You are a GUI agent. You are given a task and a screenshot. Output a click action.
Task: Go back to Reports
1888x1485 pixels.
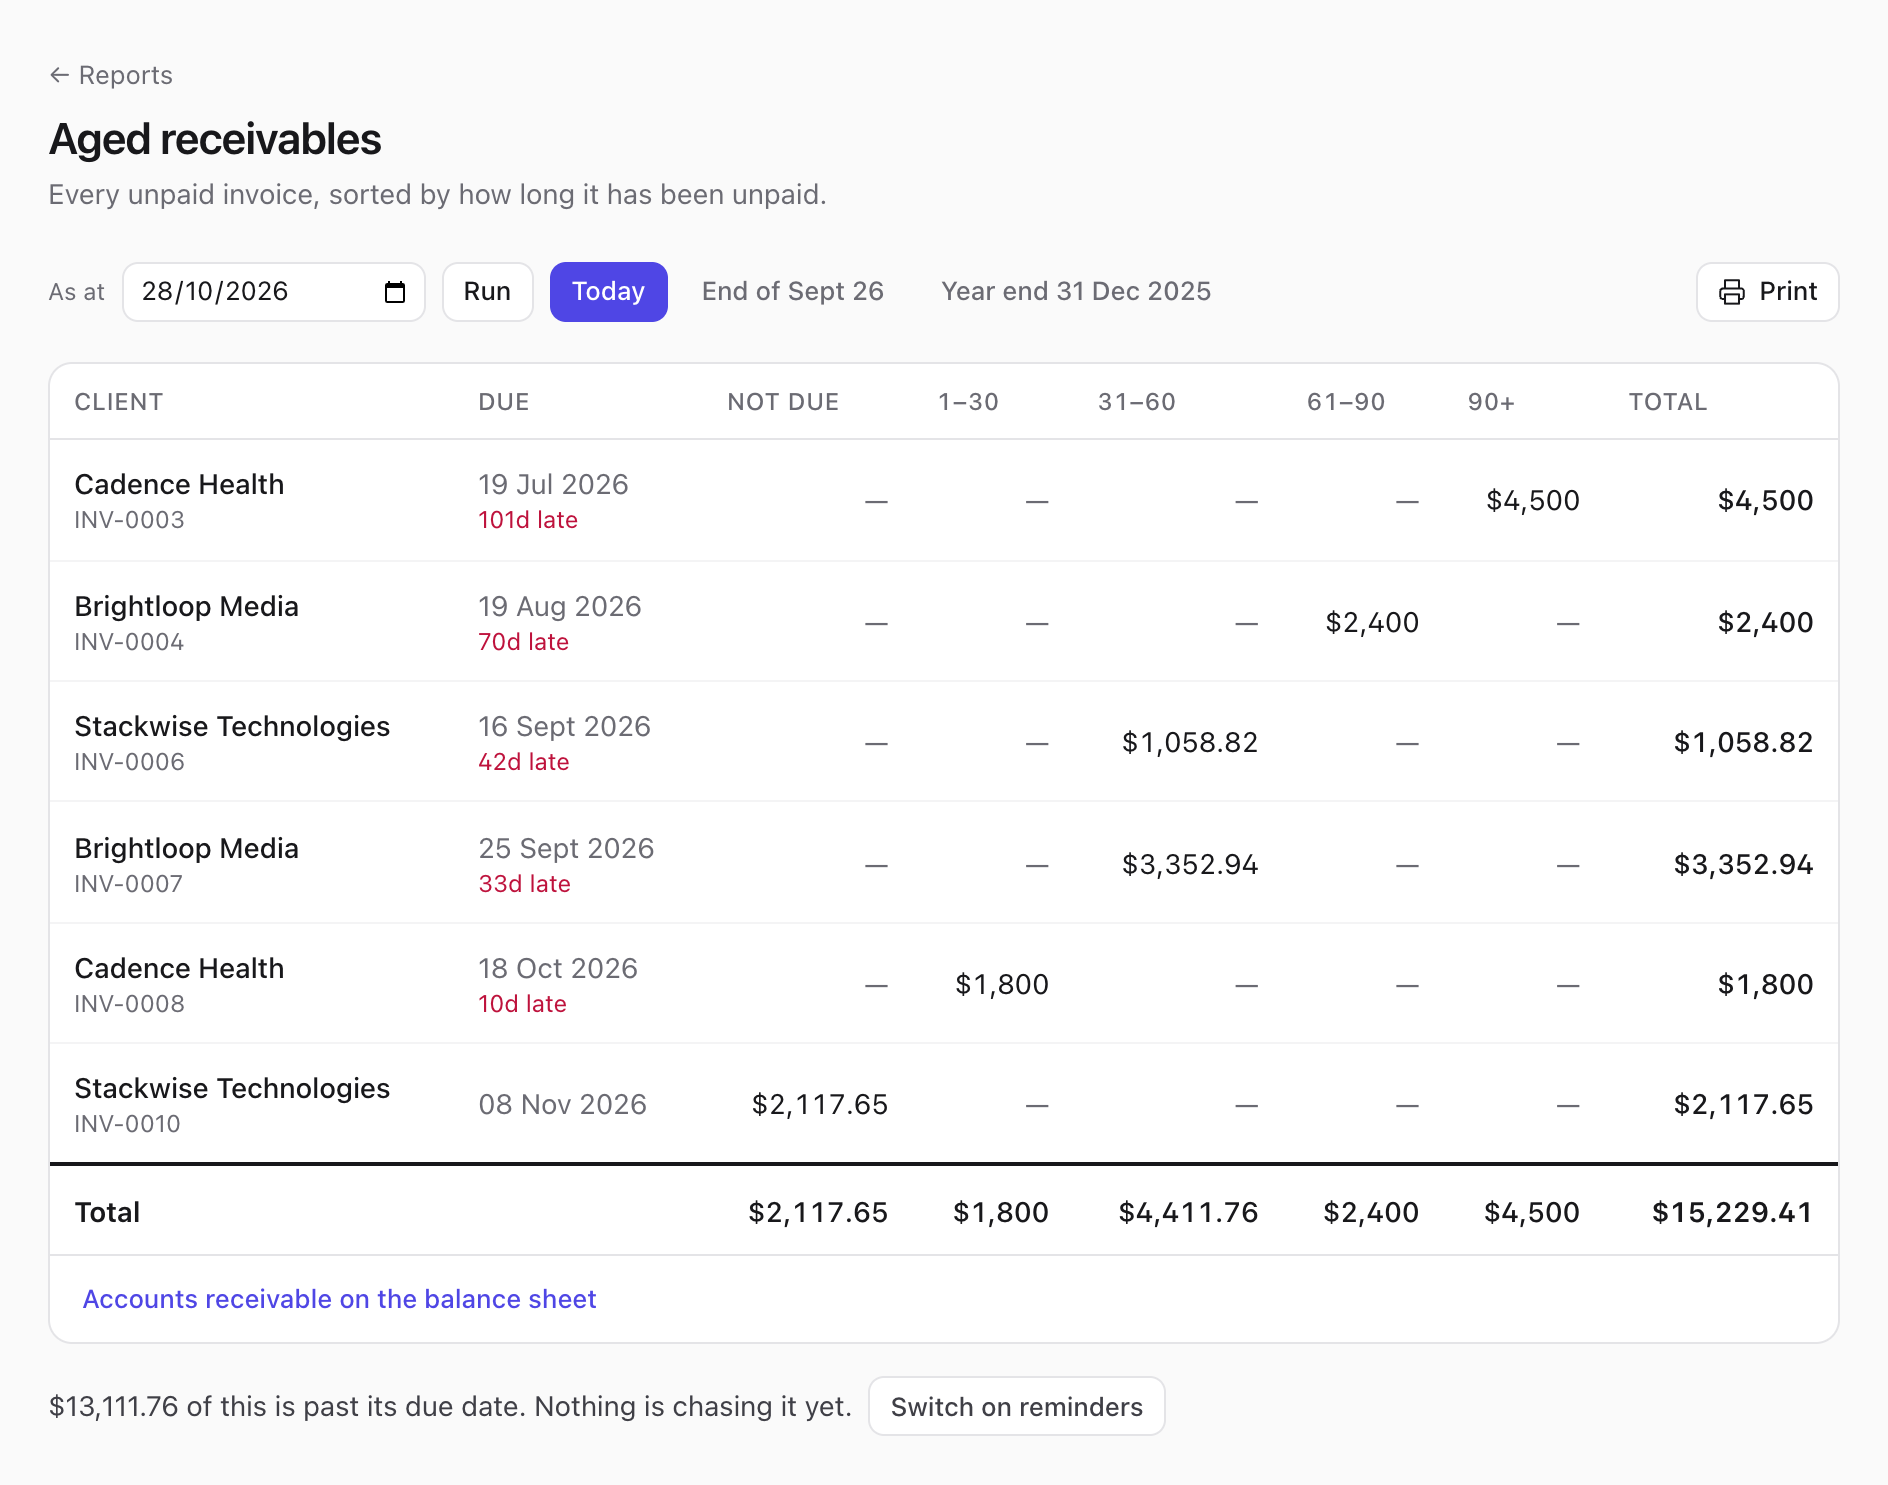[x=111, y=75]
